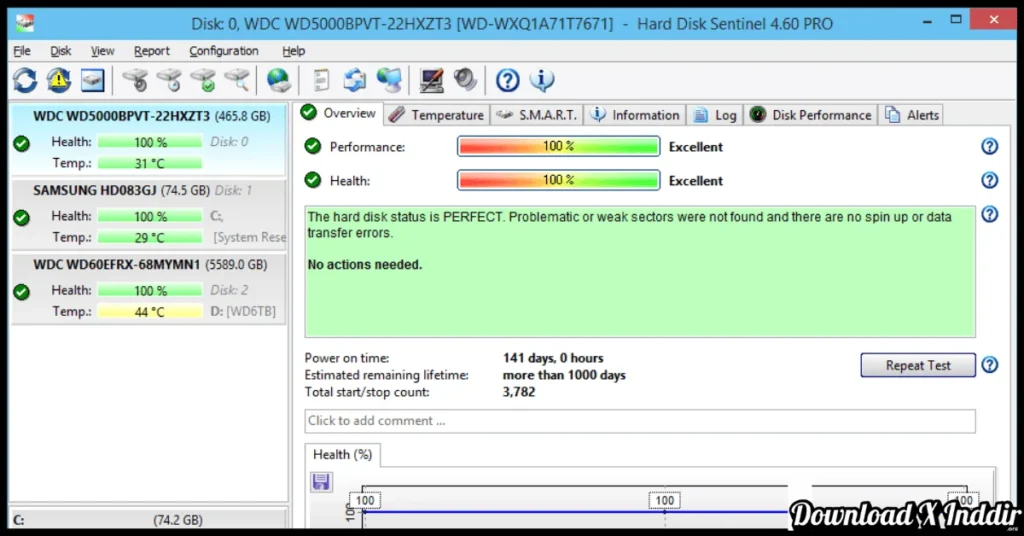
Task: Click the disk with green checkmark icon
Action: (203, 80)
